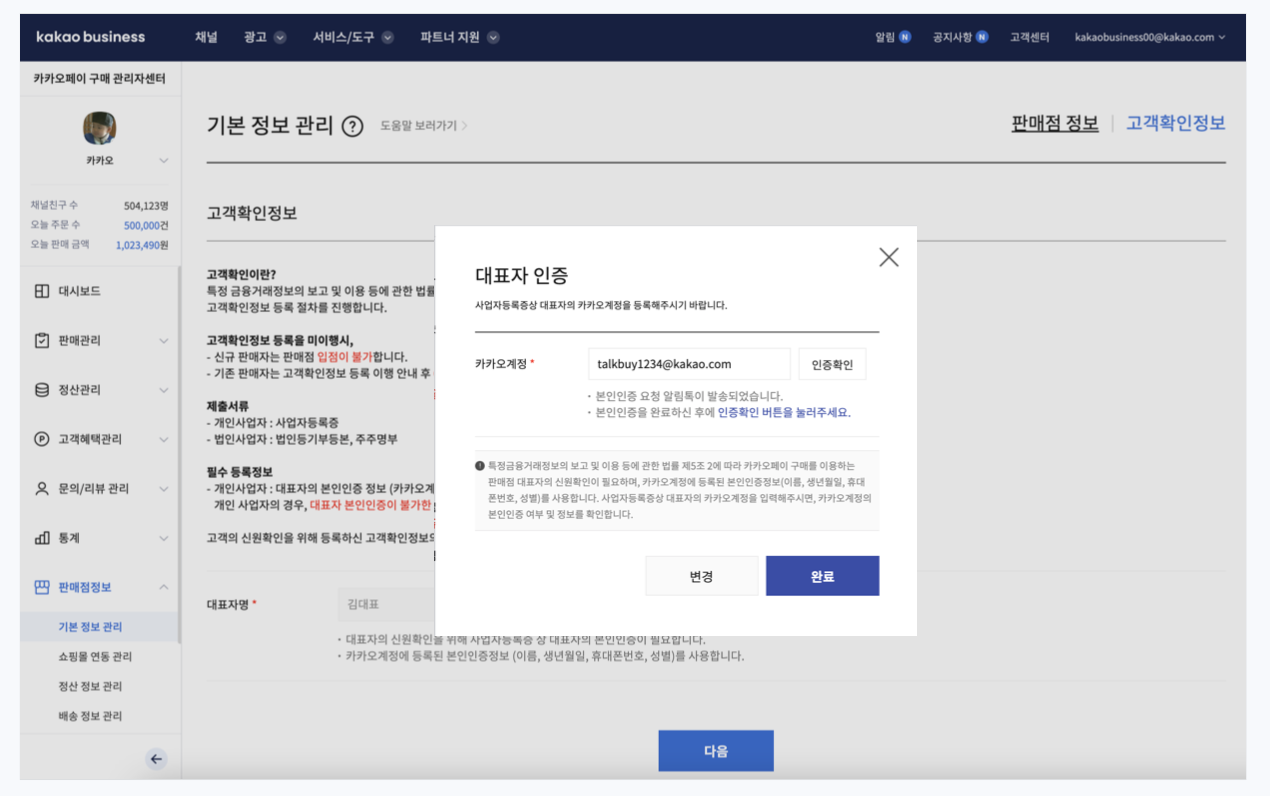
Task: Click the 변경 button
Action: pyautogui.click(x=701, y=576)
